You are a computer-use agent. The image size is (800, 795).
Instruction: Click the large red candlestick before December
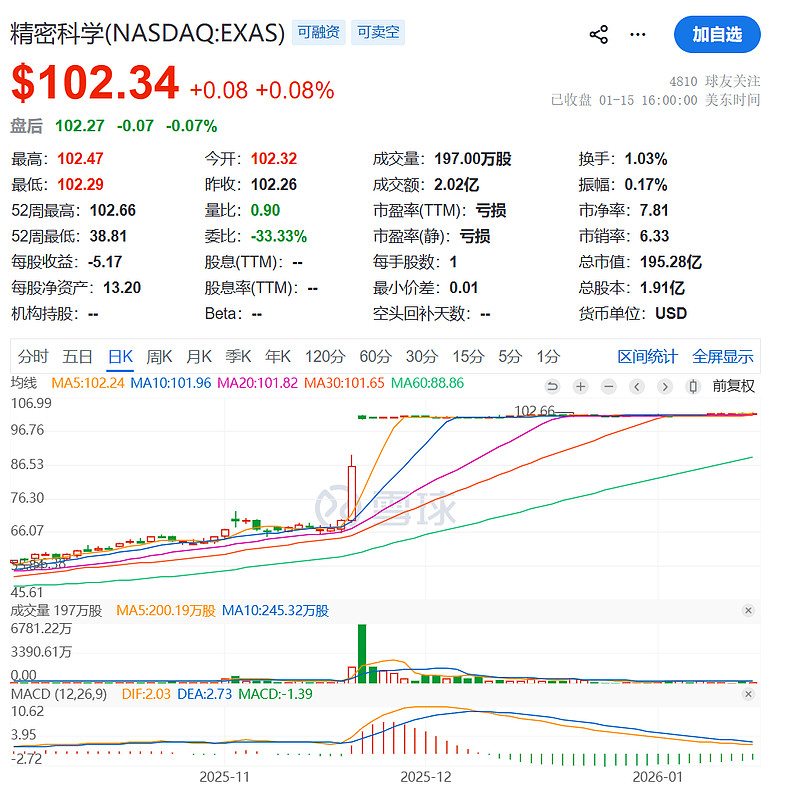coord(352,492)
